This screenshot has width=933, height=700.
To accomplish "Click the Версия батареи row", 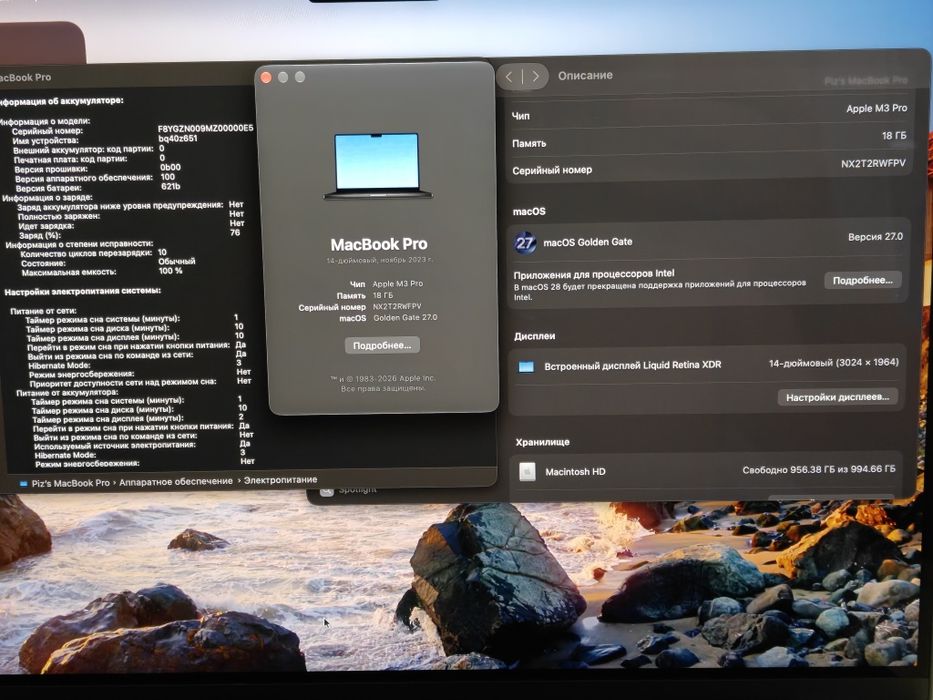I will (x=98, y=188).
